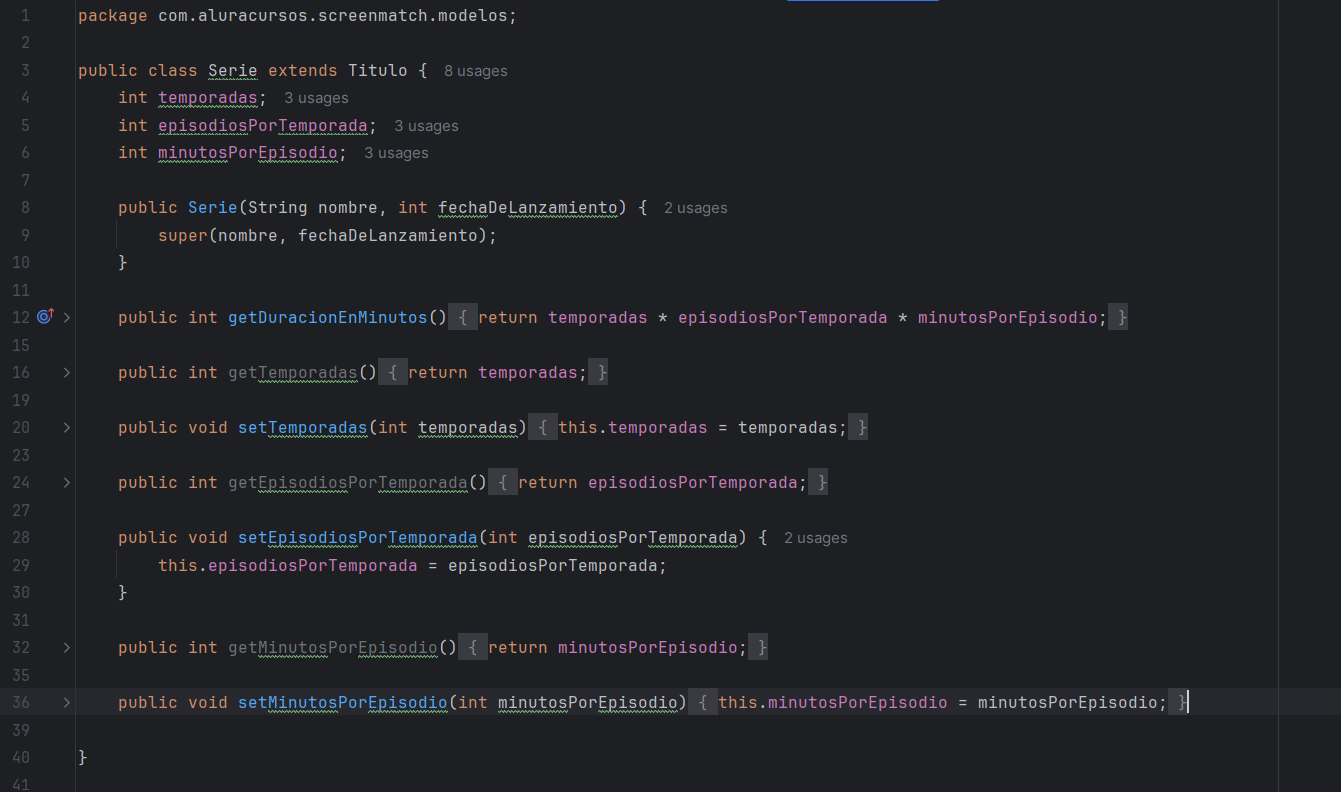Open '2 usages' hint of setEpisodiosPorTemporada

(815, 538)
